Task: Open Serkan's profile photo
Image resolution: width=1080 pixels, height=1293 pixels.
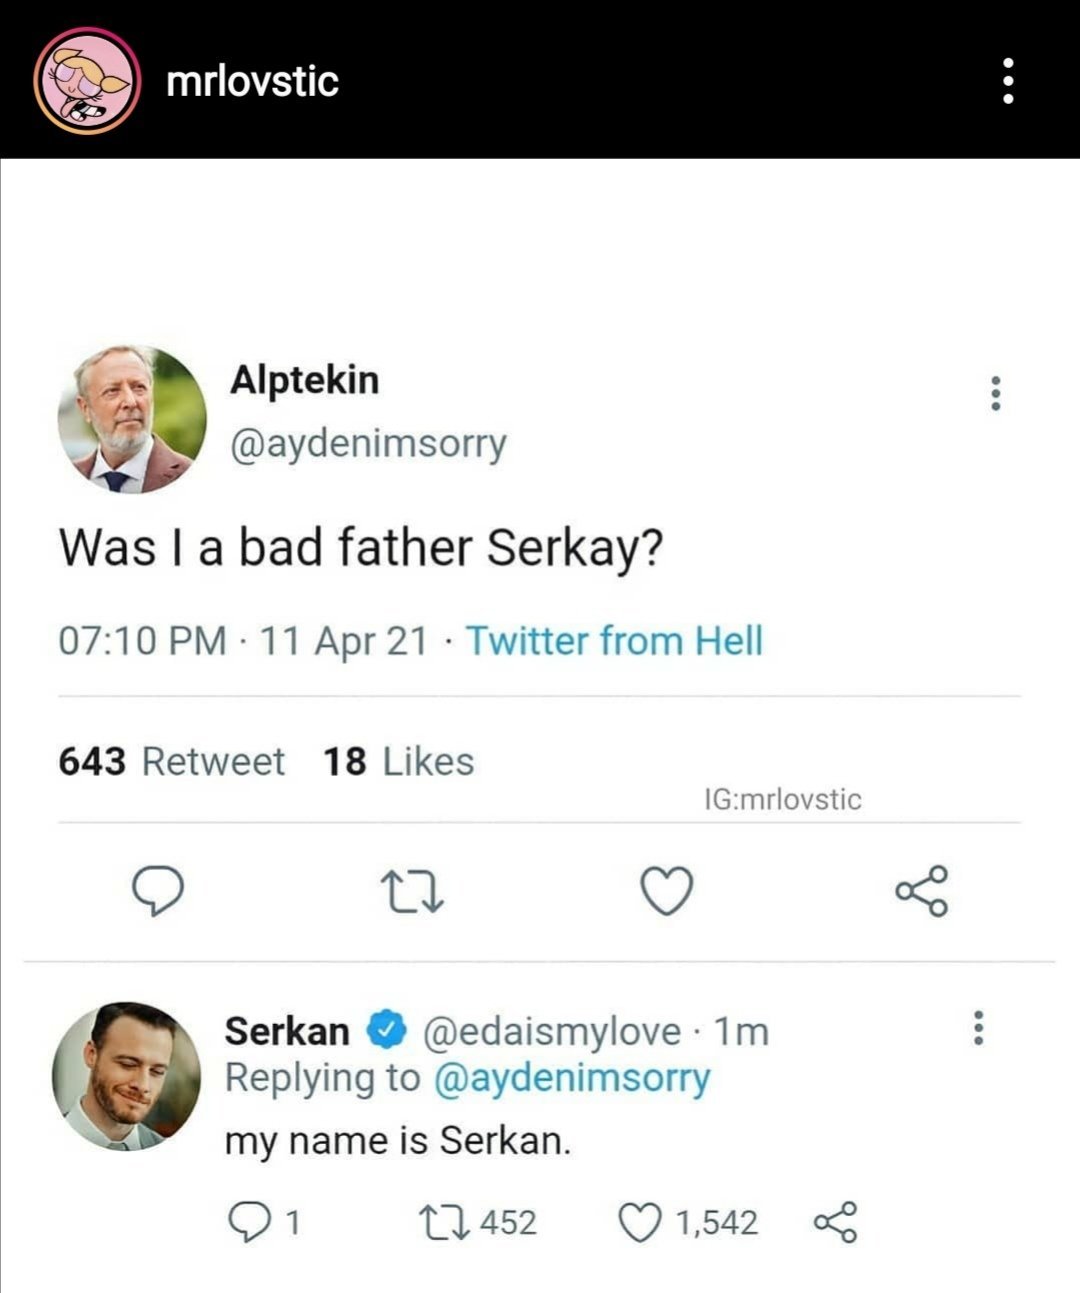Action: 126,1076
